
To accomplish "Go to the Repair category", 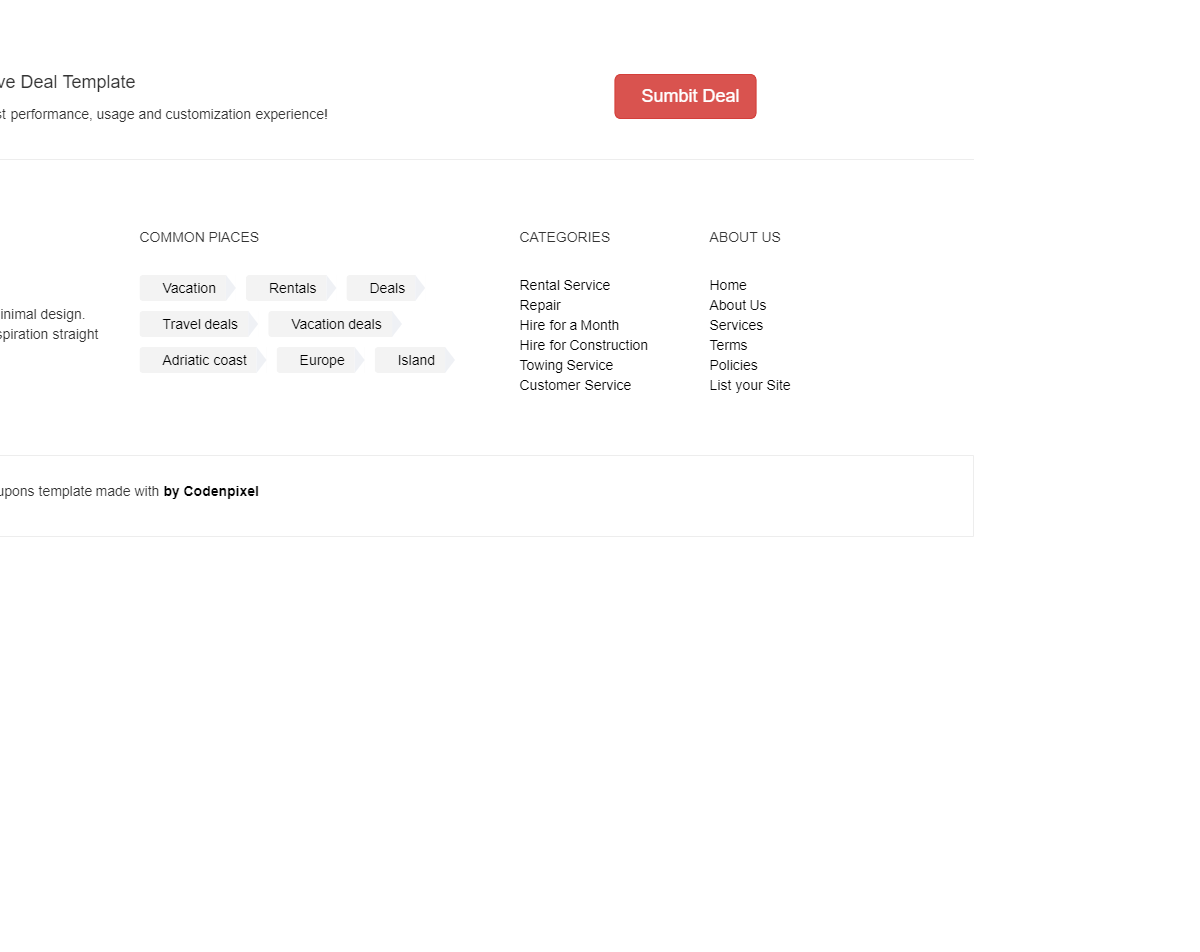I will [540, 305].
